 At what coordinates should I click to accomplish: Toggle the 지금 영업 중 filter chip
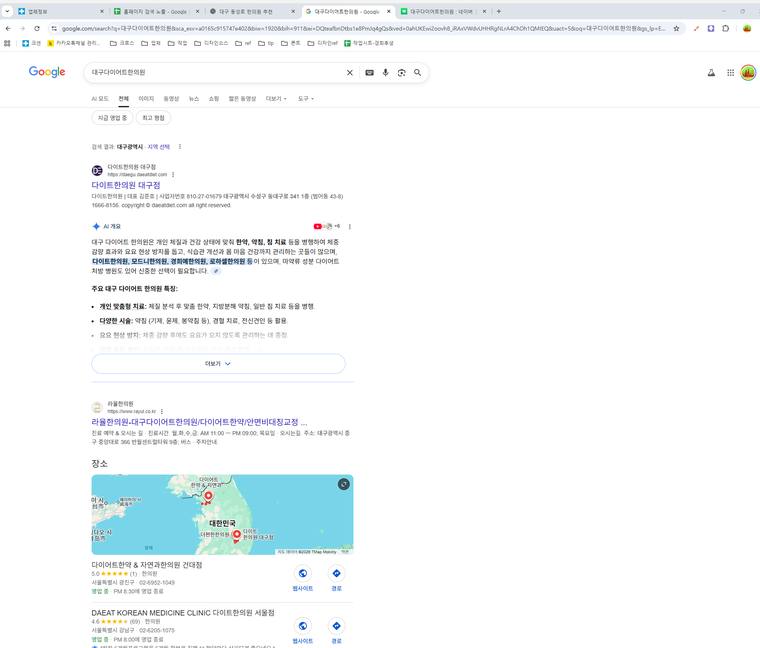point(112,118)
